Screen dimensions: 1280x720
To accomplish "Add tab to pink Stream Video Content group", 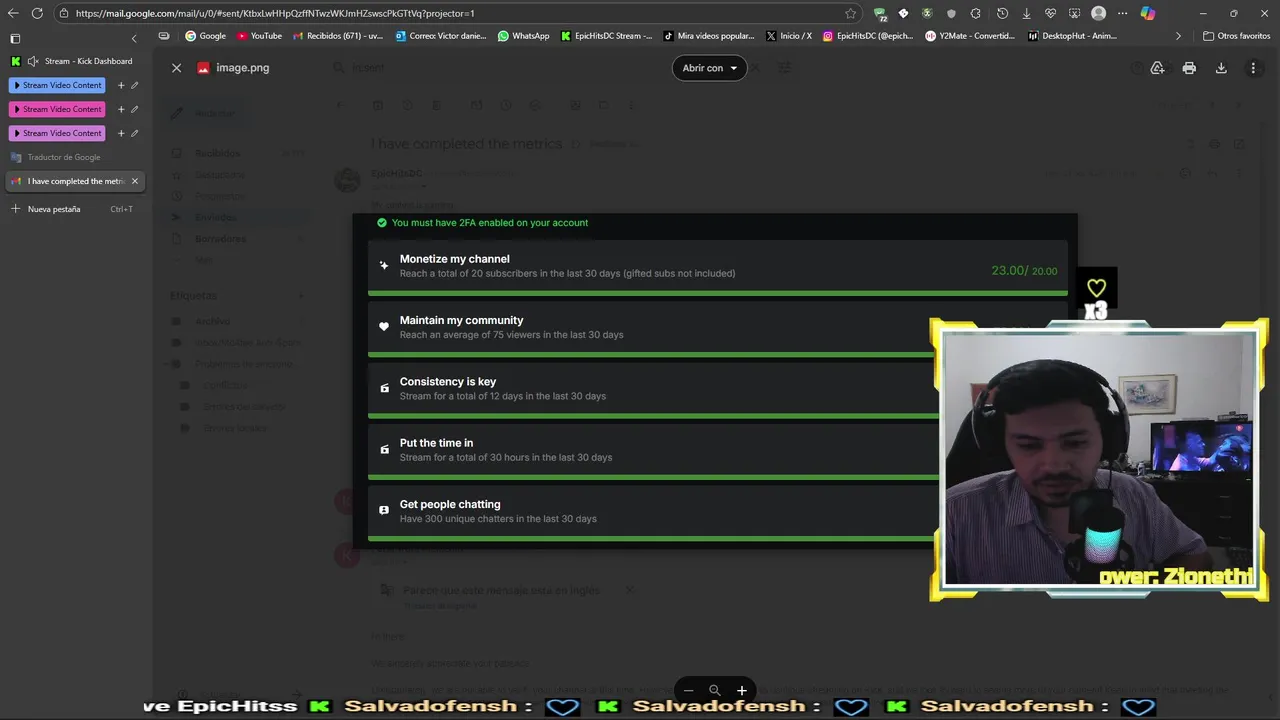I will pyautogui.click(x=121, y=109).
